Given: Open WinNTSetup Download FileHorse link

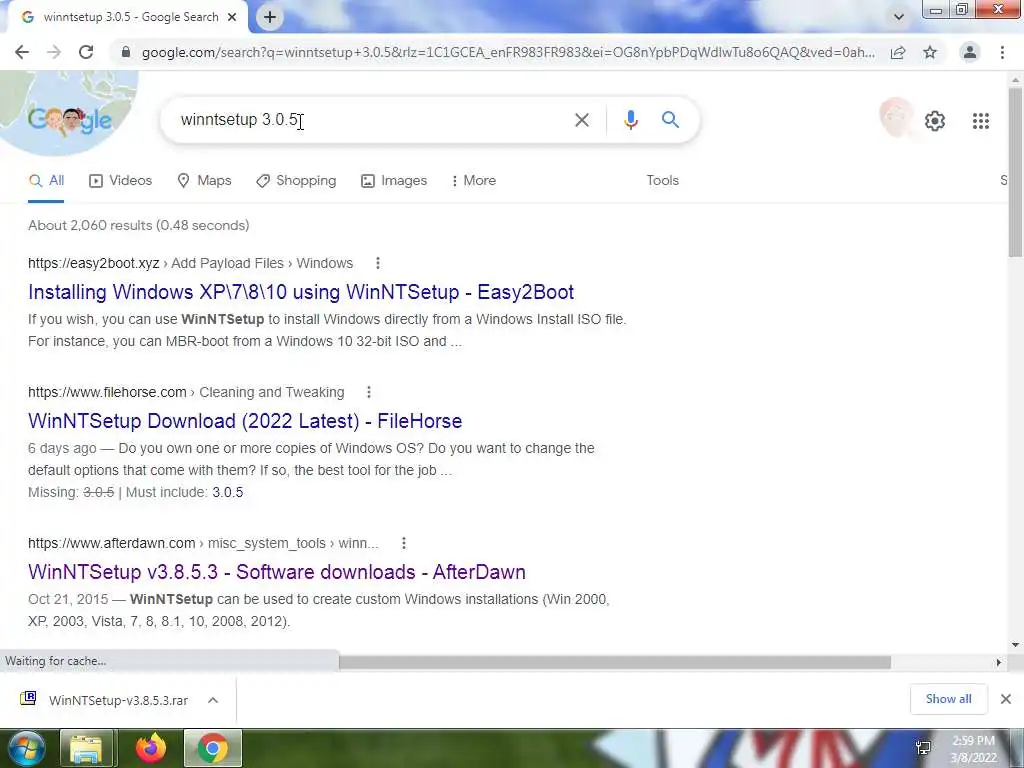Looking at the screenshot, I should coord(245,421).
